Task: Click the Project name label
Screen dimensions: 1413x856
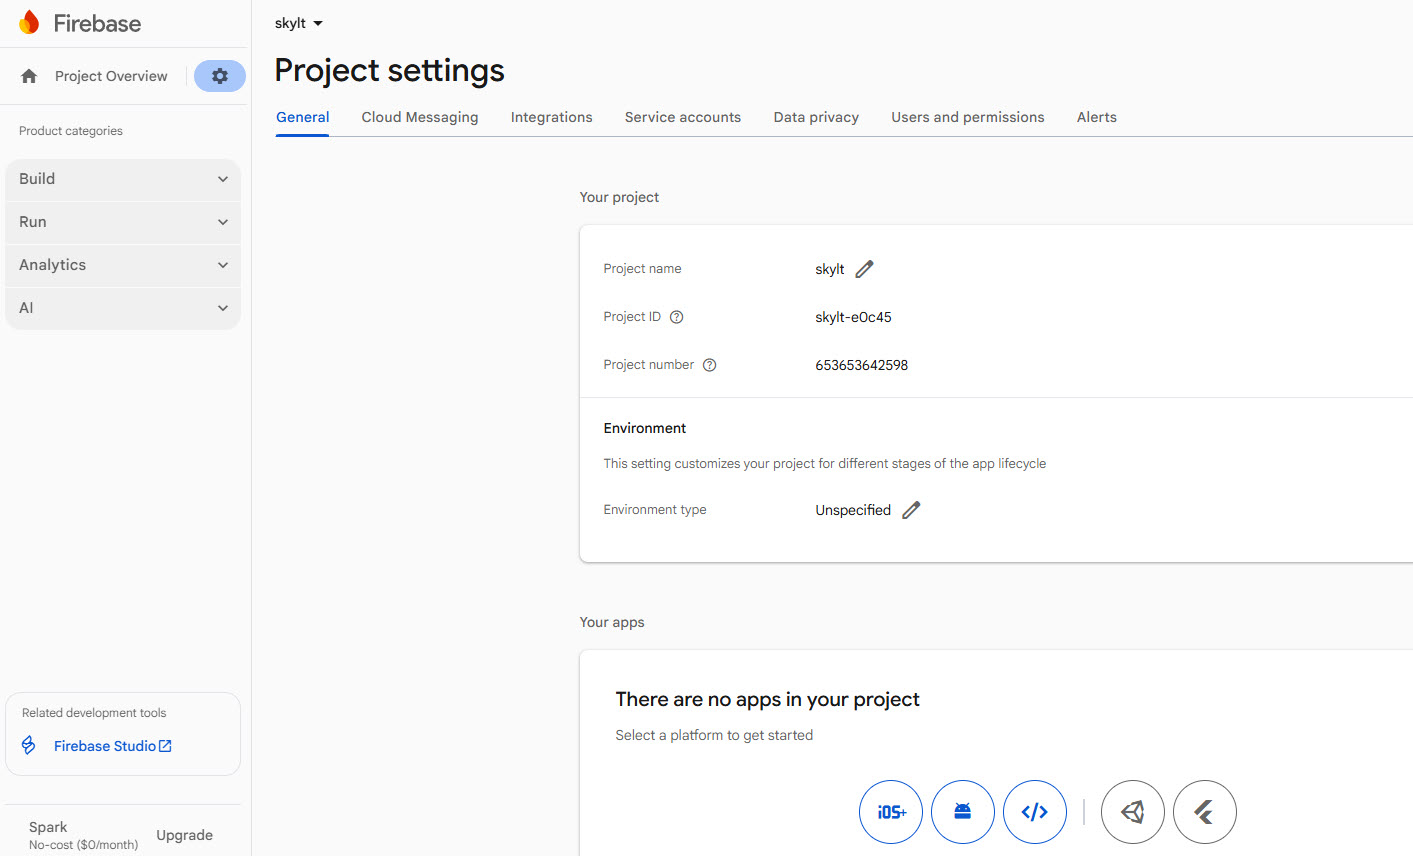Action: pos(642,269)
